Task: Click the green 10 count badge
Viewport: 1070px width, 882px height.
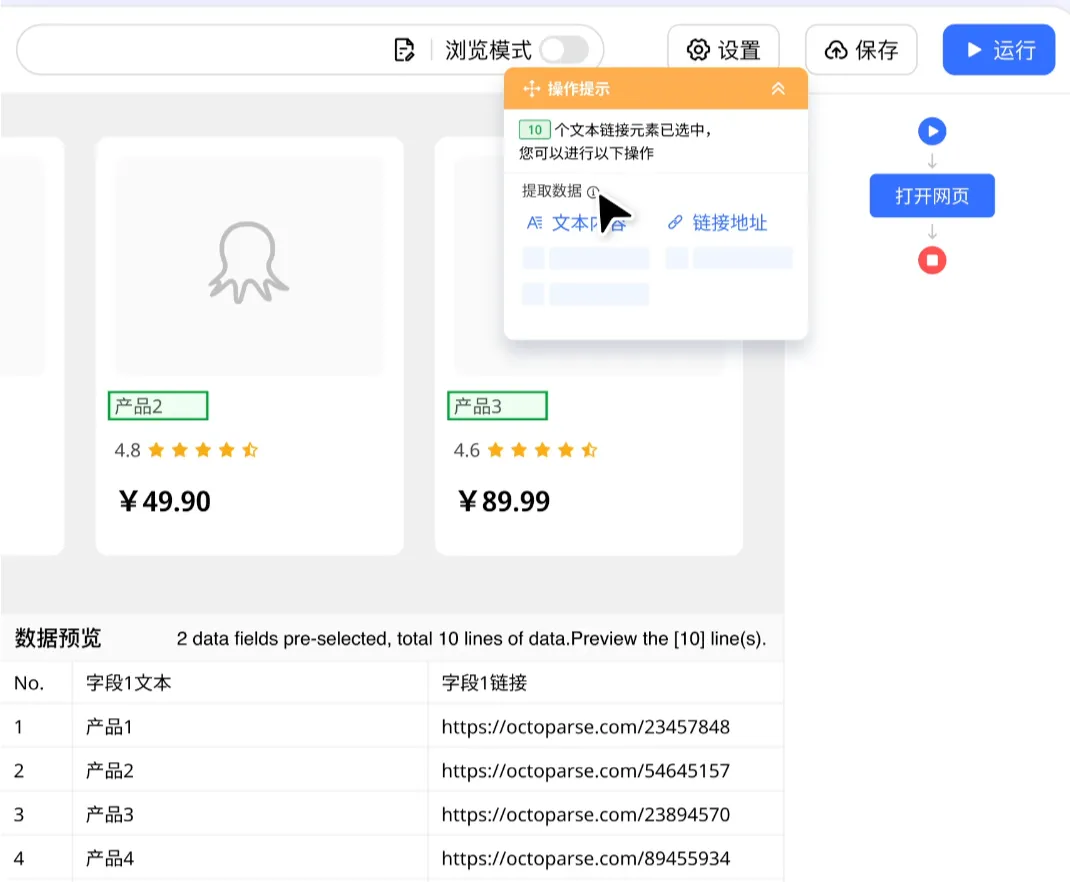Action: click(x=534, y=130)
